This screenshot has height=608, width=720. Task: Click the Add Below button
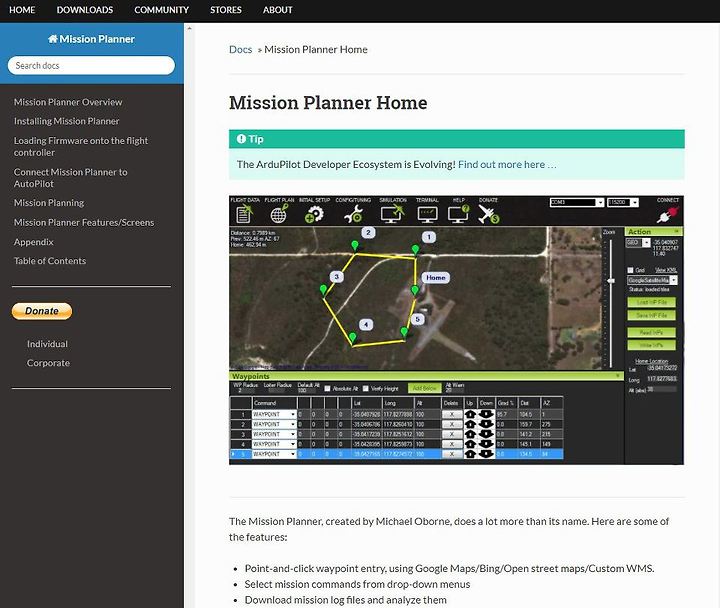(424, 388)
